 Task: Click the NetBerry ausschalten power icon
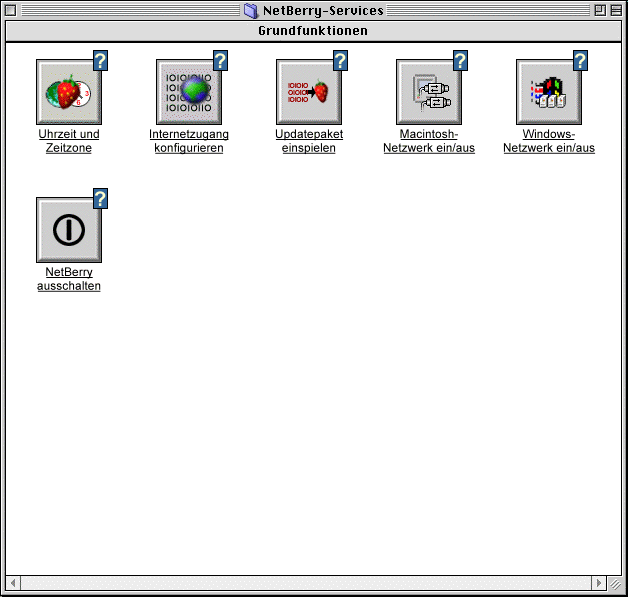point(69,230)
